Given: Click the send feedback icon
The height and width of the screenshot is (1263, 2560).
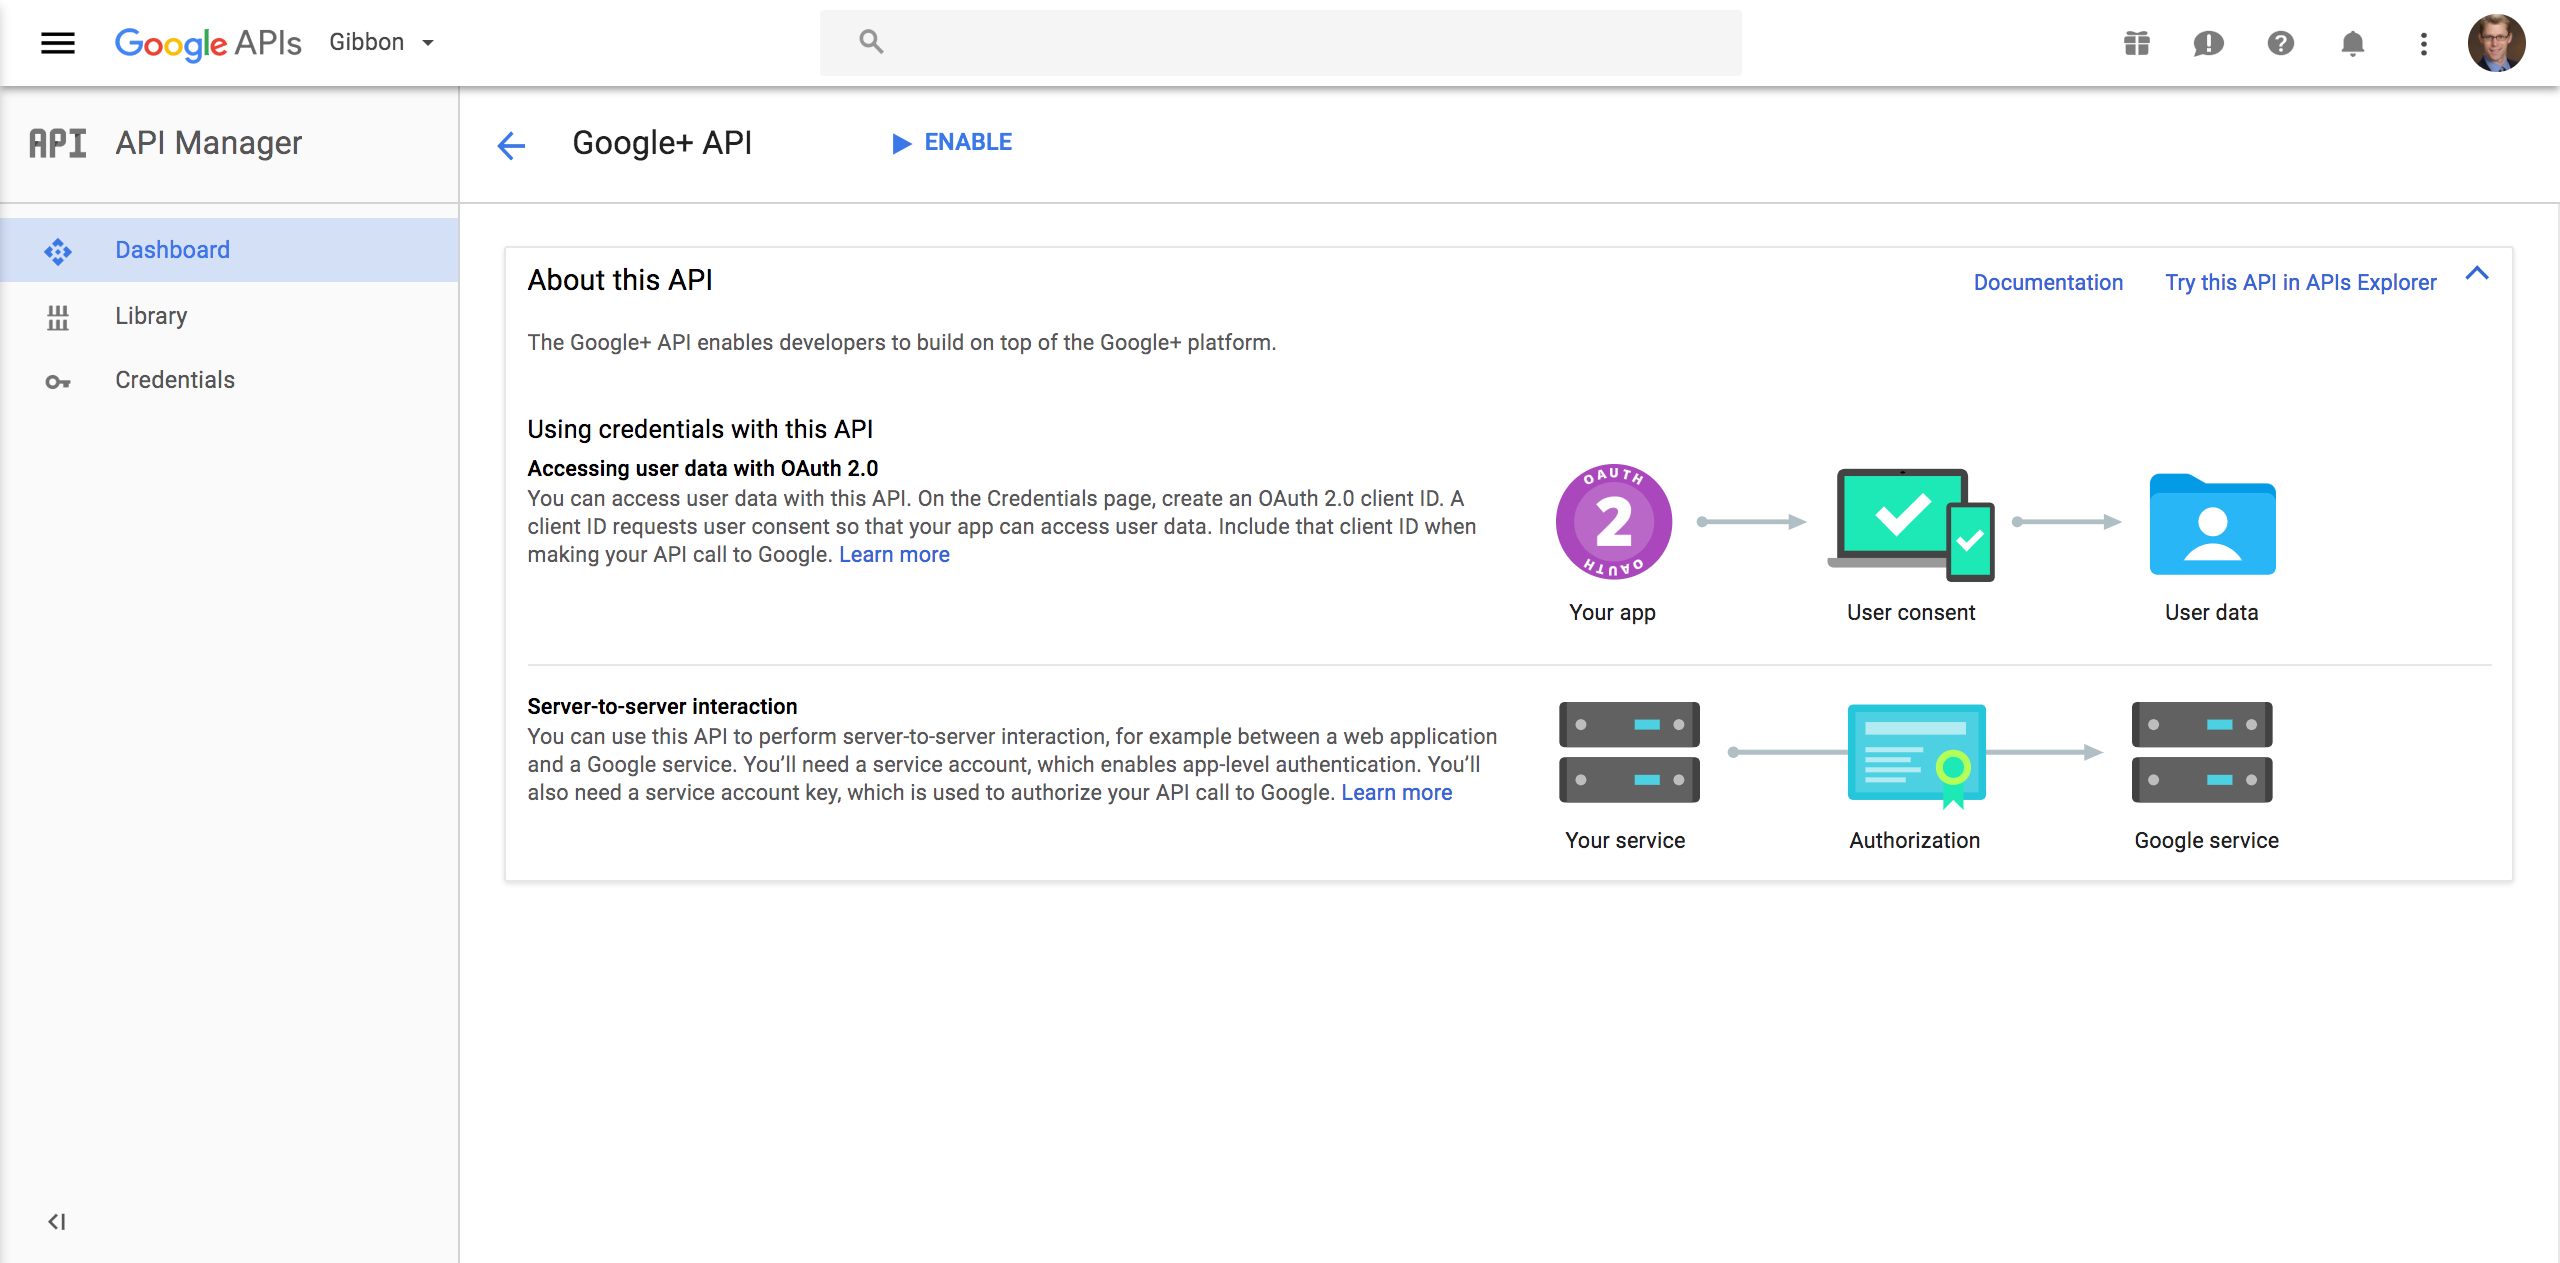Looking at the screenshot, I should 2208,43.
